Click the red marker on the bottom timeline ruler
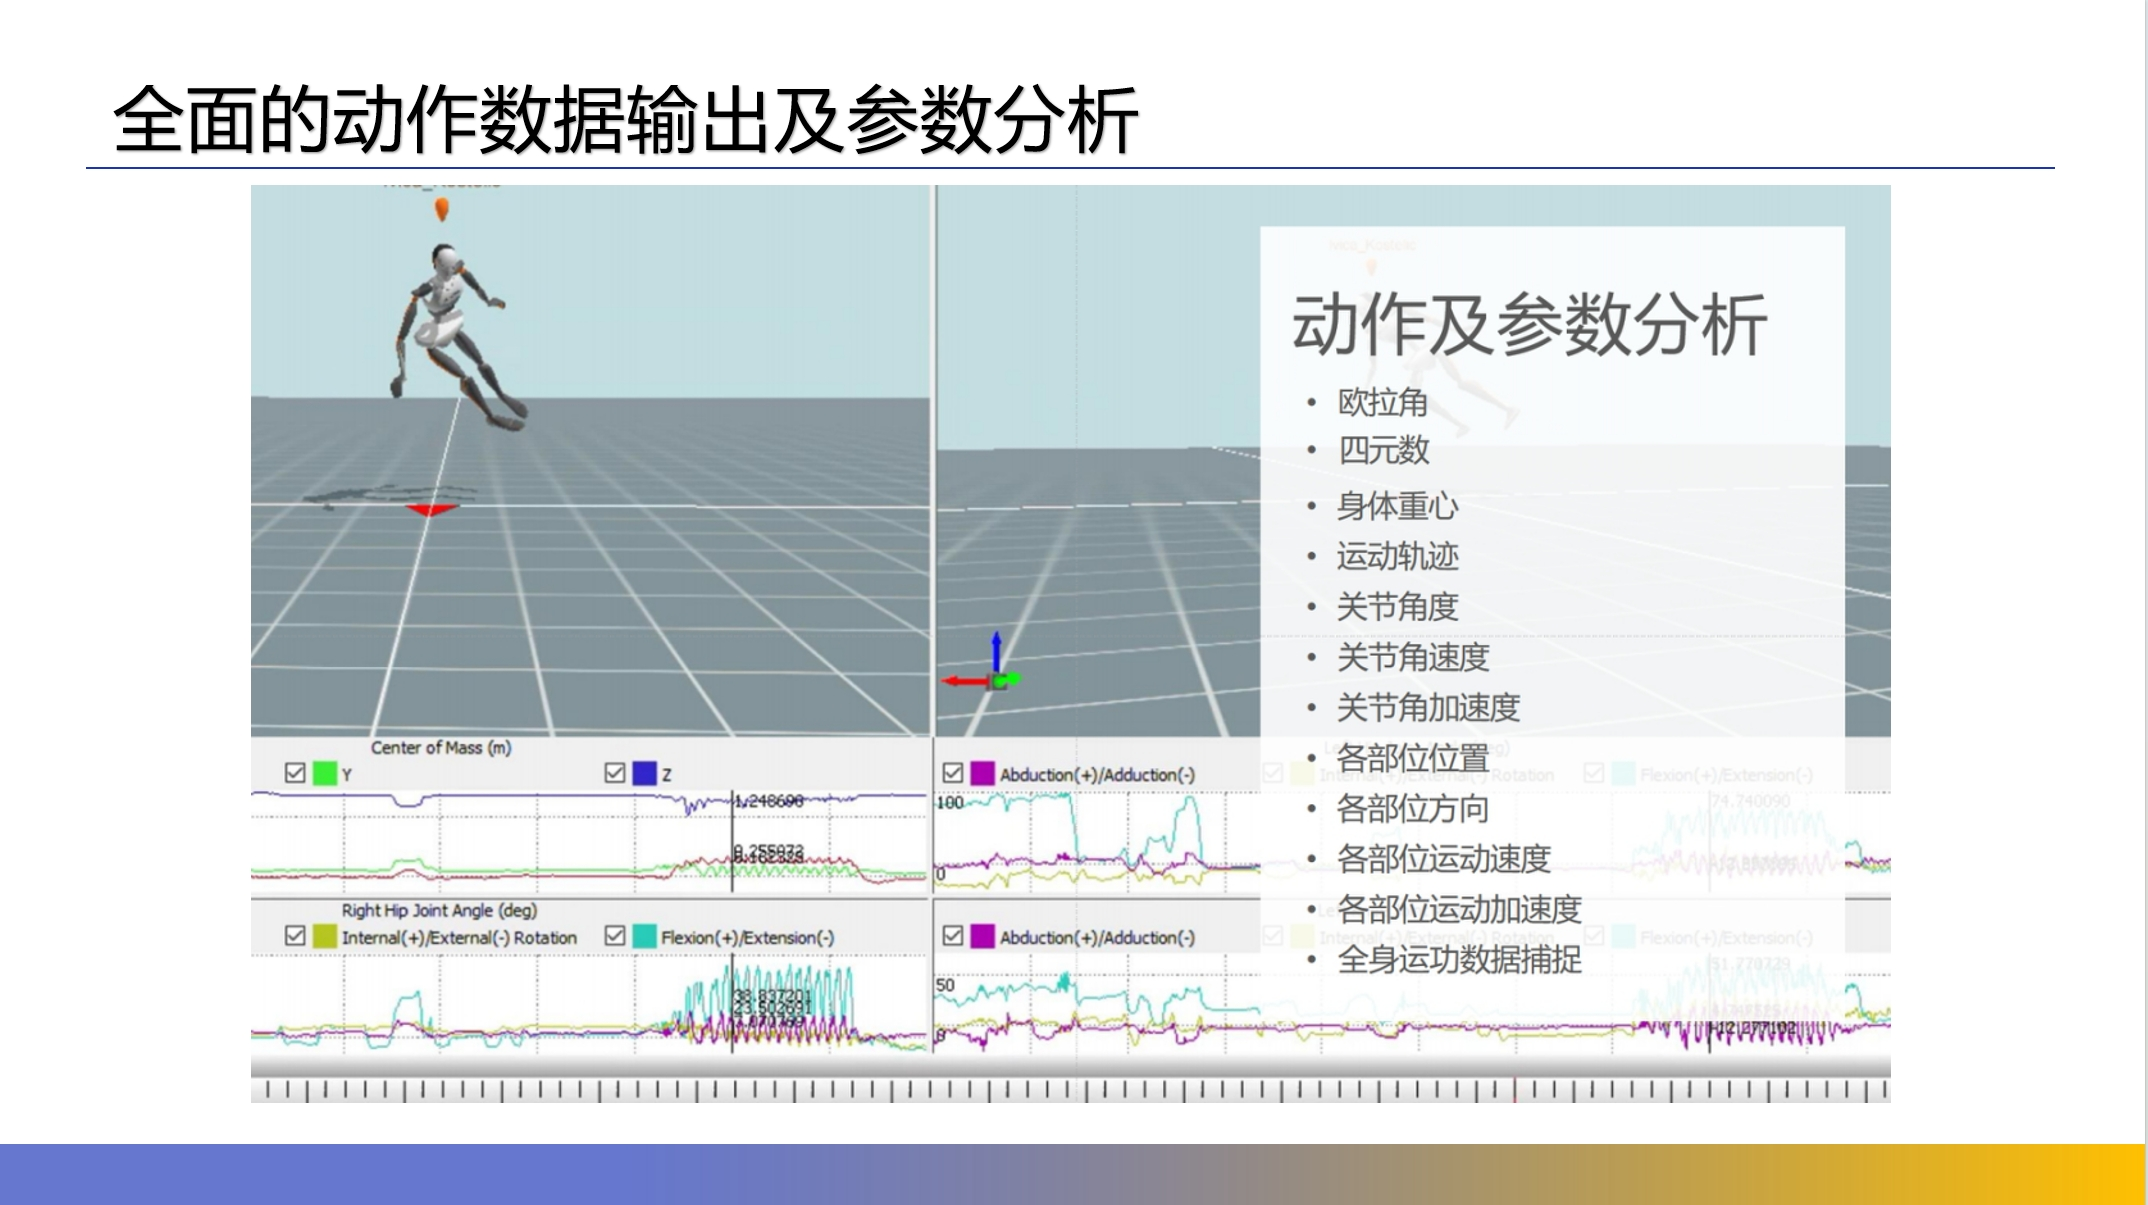The height and width of the screenshot is (1205, 2148). (1515, 1090)
